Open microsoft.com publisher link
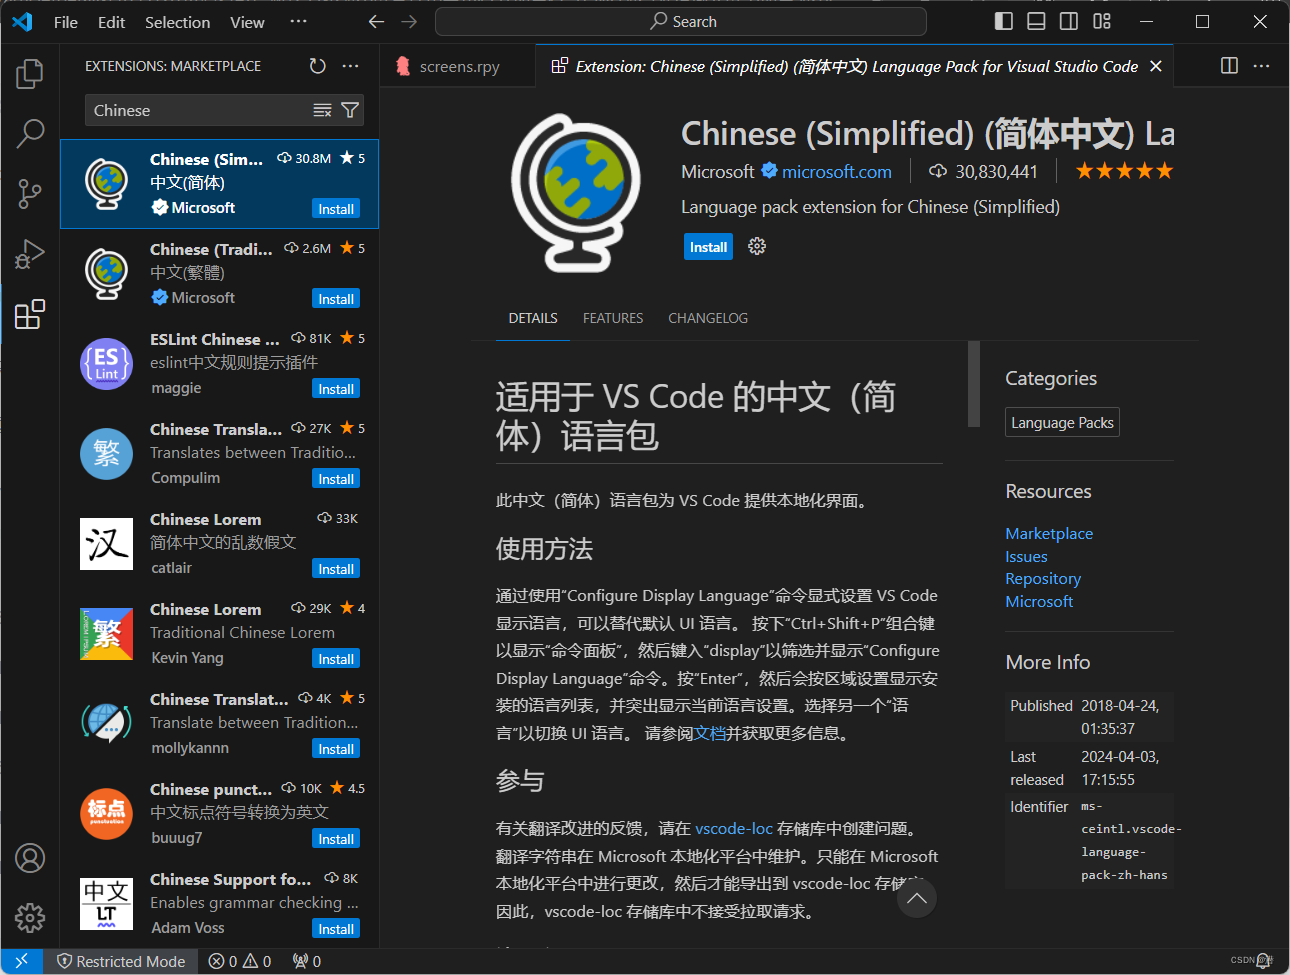This screenshot has height=975, width=1290. tap(836, 172)
